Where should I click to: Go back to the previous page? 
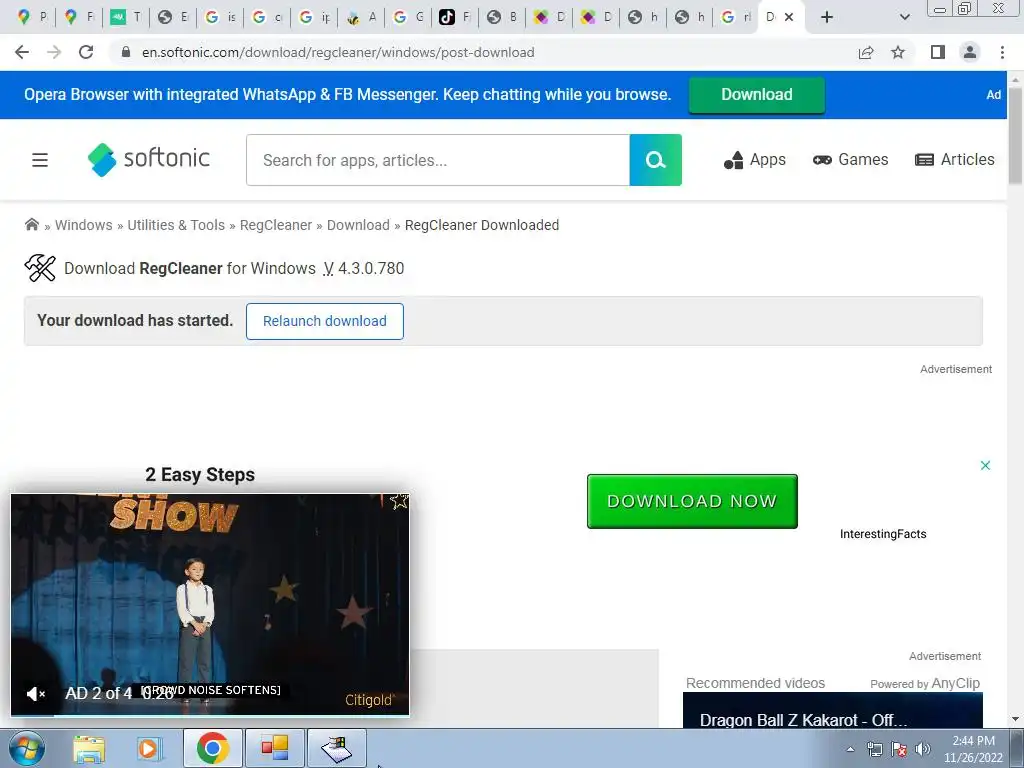[22, 52]
